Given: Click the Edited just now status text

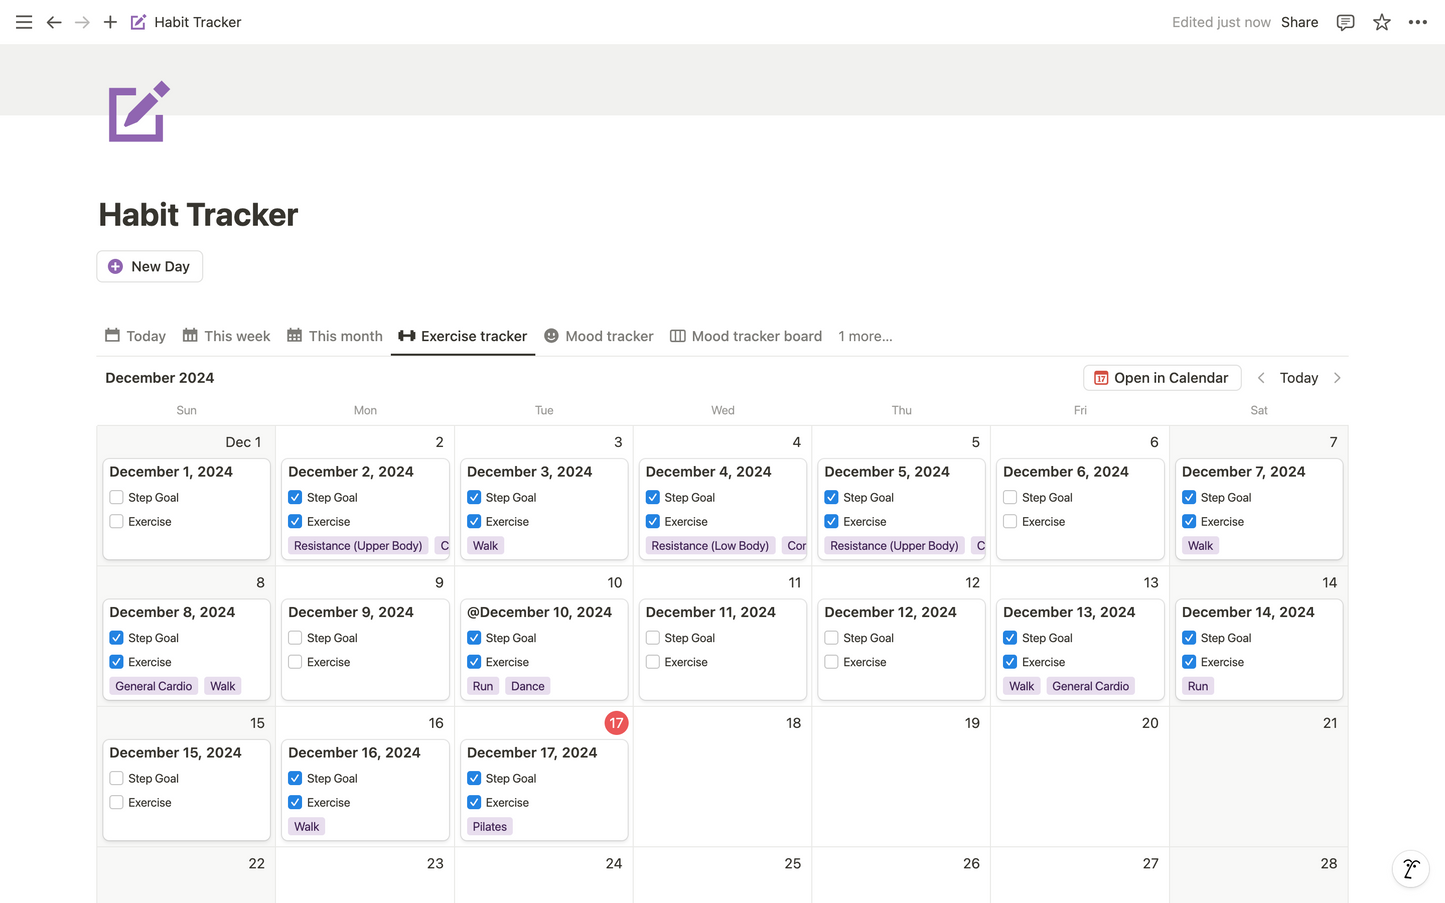Looking at the screenshot, I should [x=1221, y=22].
